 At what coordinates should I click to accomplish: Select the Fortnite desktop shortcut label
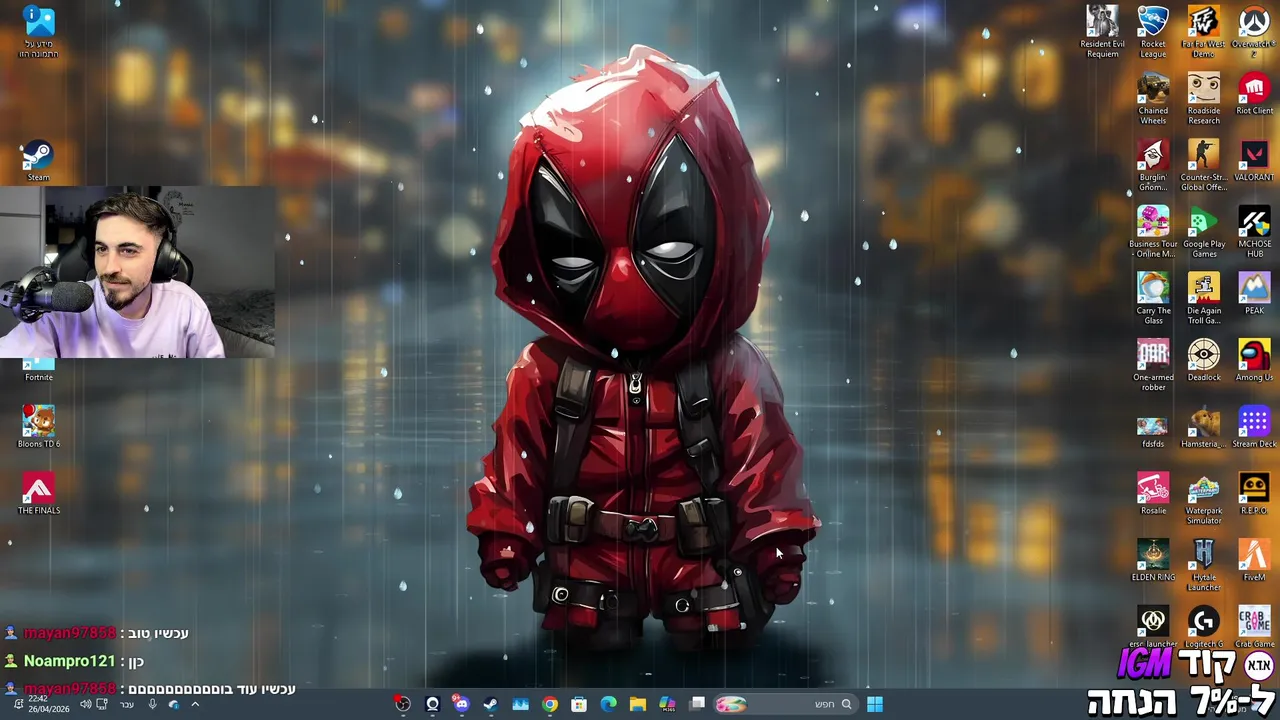pyautogui.click(x=38, y=377)
